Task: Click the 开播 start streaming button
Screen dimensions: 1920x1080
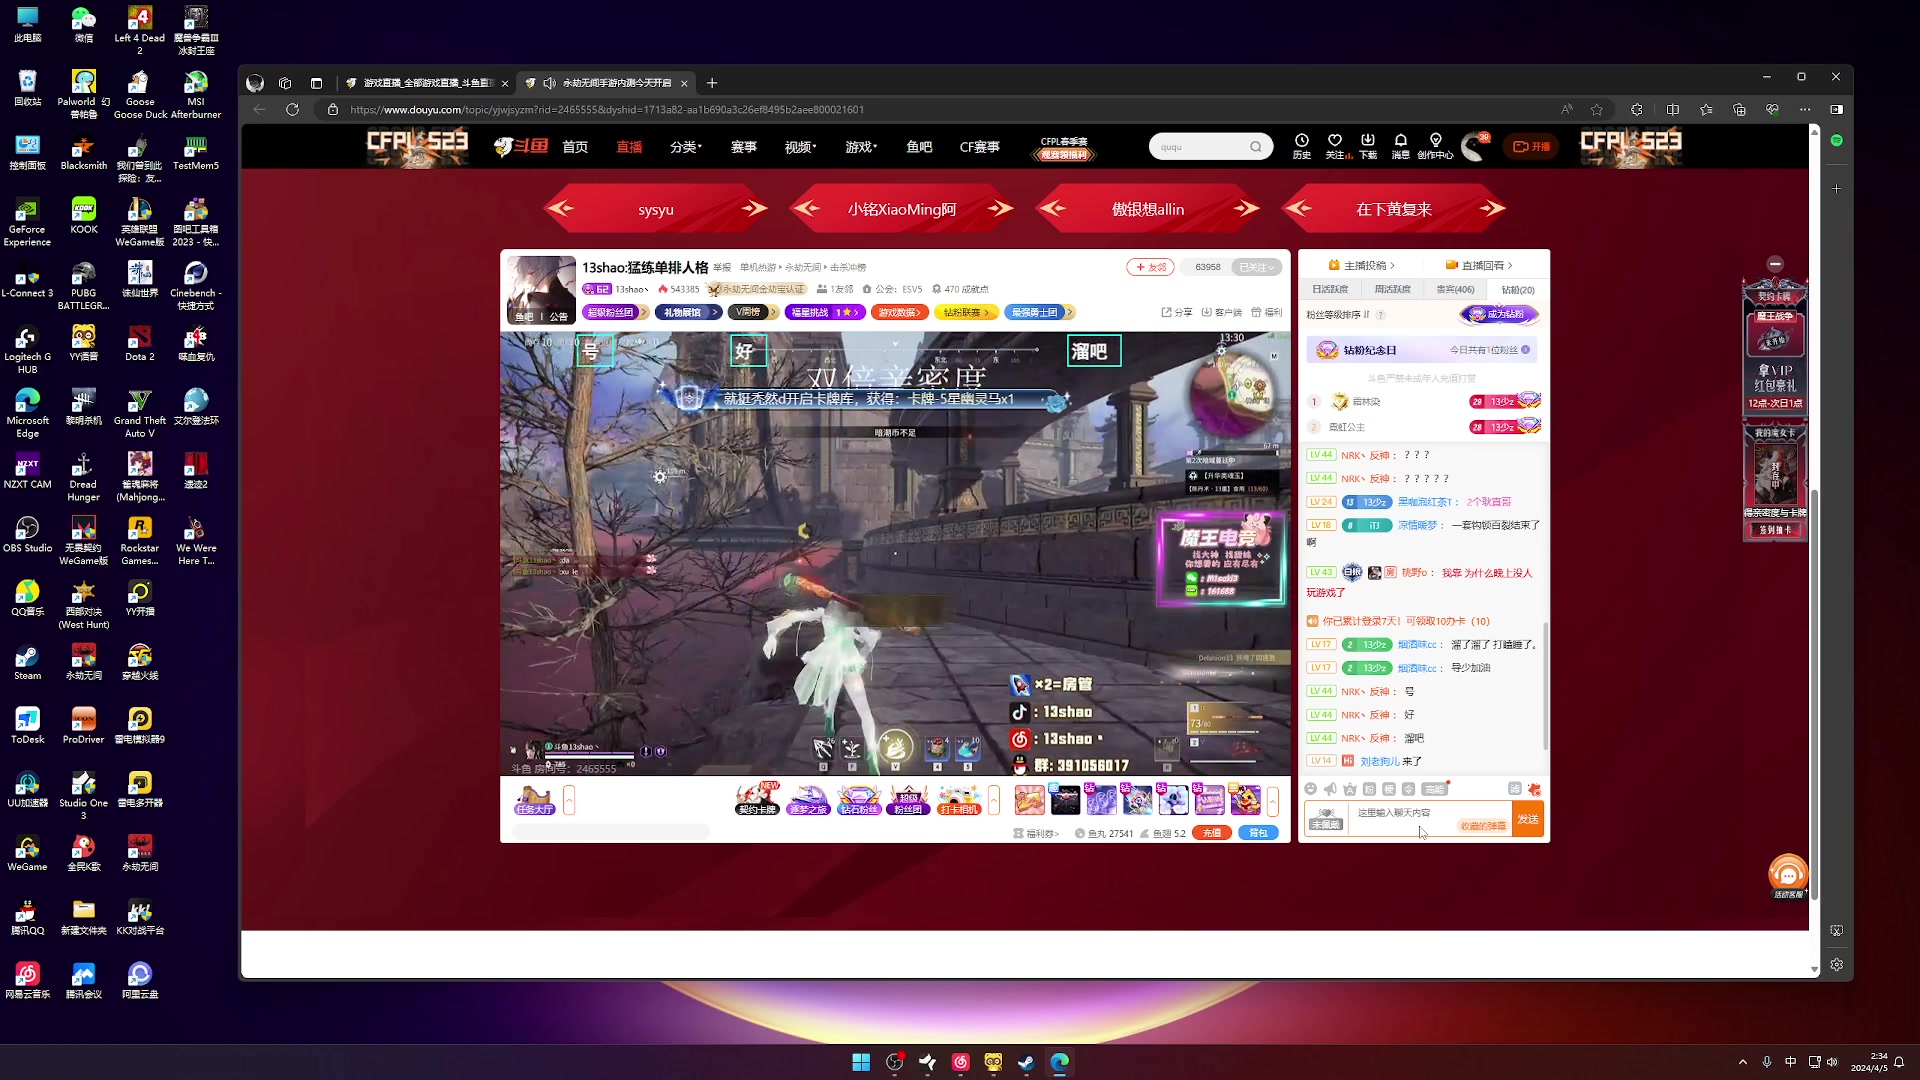Action: [x=1531, y=146]
